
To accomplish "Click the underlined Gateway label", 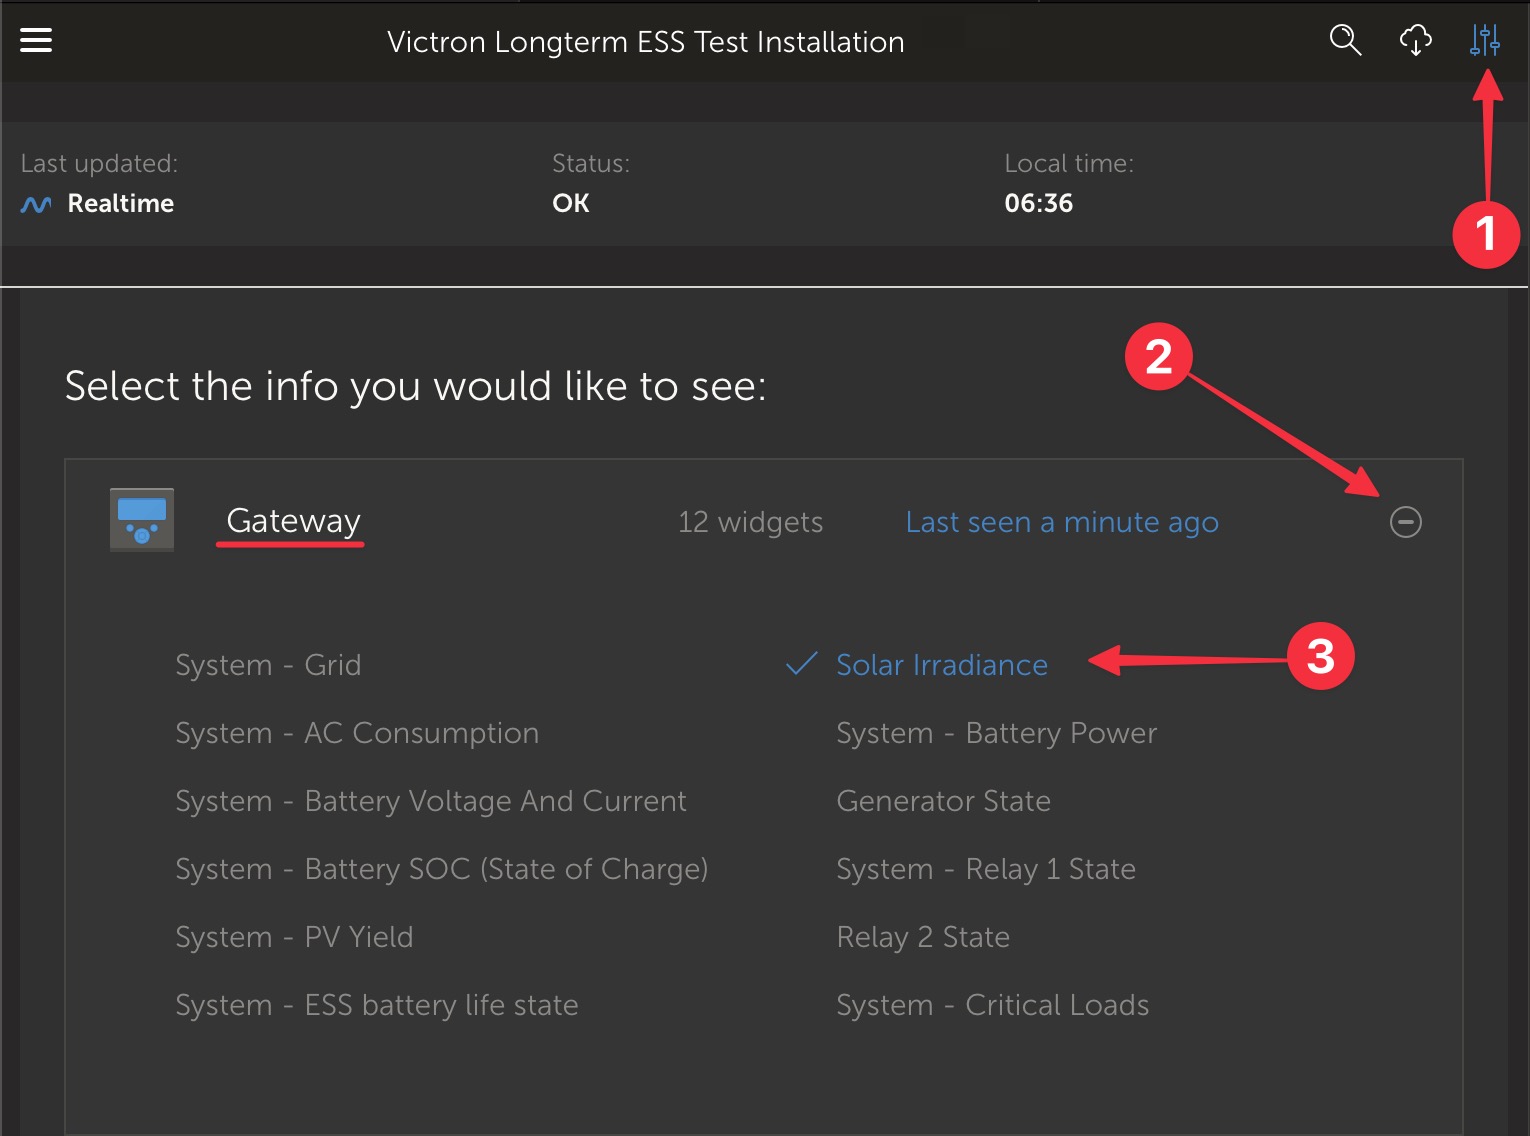I will tap(291, 521).
